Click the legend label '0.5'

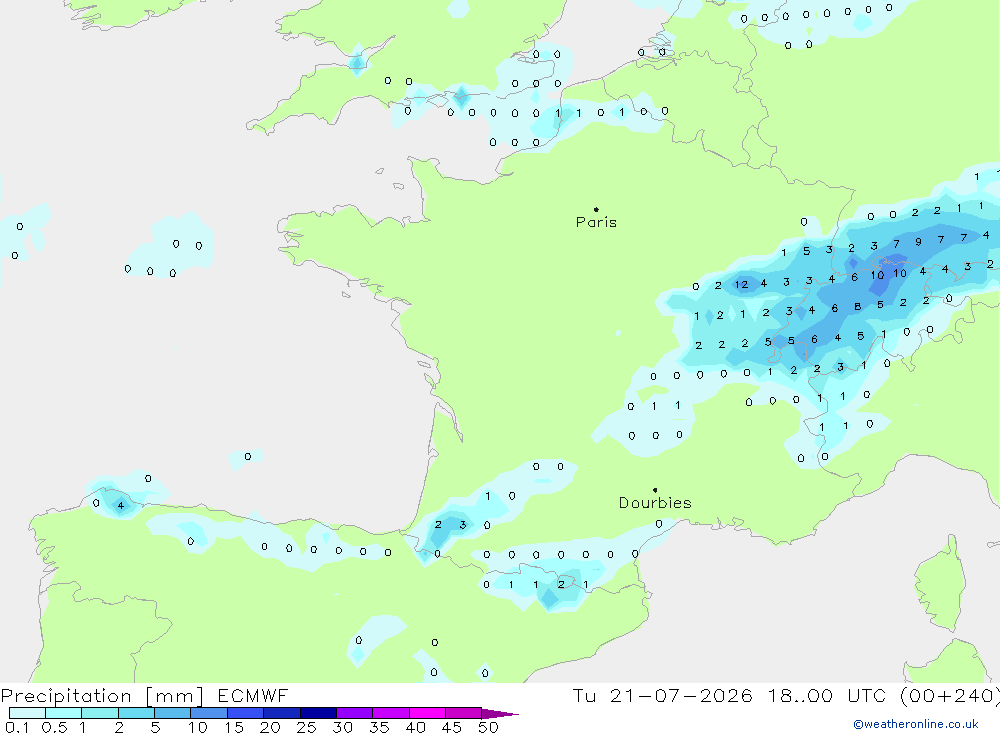tap(54, 727)
